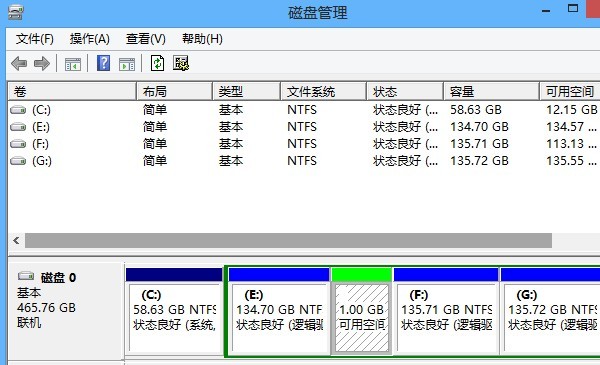Sort by the 布局 column header
This screenshot has width=600, height=365.
(x=174, y=91)
